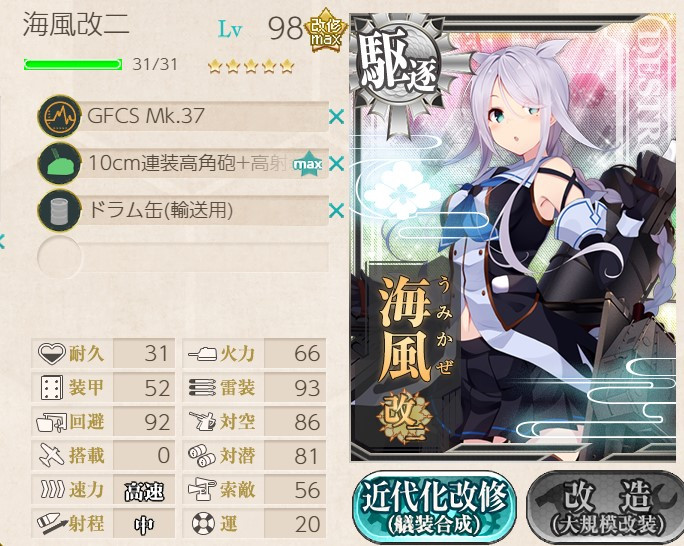Click the drum canister equipment icon
The height and width of the screenshot is (546, 684).
tap(59, 211)
